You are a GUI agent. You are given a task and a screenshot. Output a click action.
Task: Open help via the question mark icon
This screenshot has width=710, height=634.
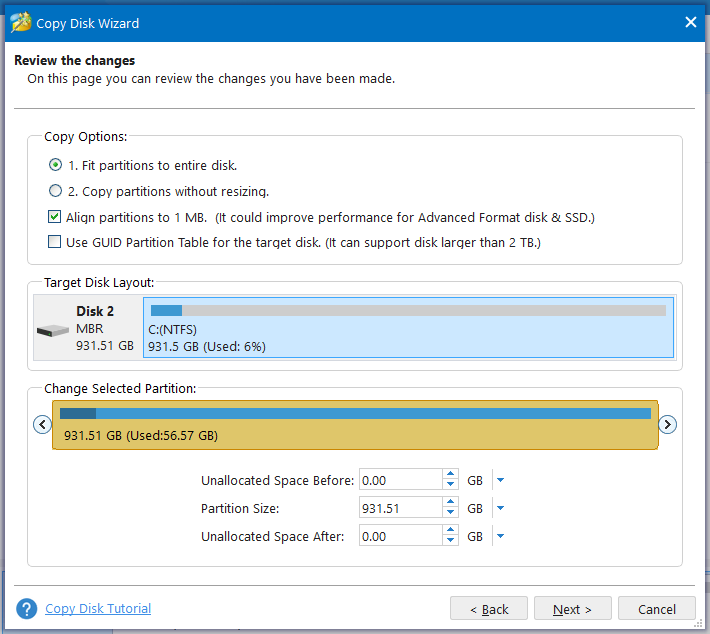coord(27,609)
